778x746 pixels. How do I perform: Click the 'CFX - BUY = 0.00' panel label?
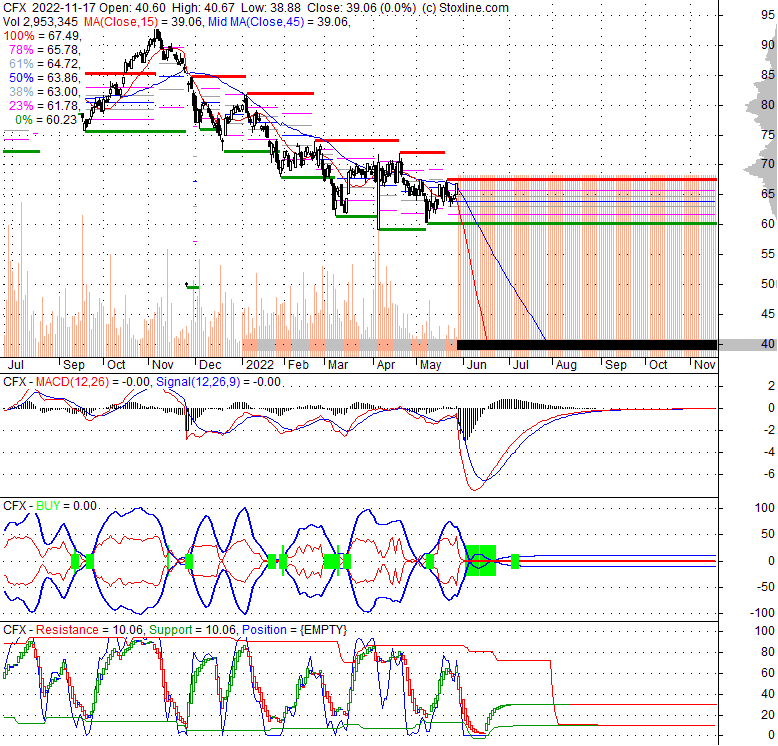point(50,506)
